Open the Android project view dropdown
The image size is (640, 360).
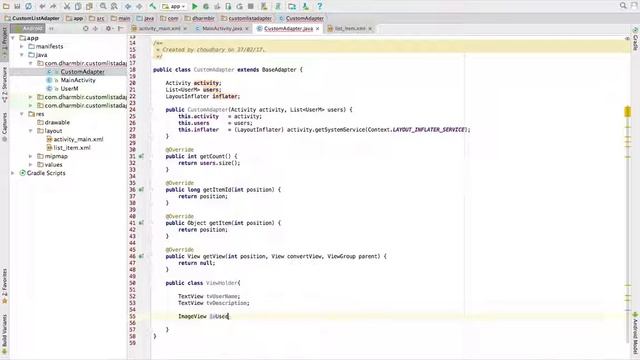[28, 29]
